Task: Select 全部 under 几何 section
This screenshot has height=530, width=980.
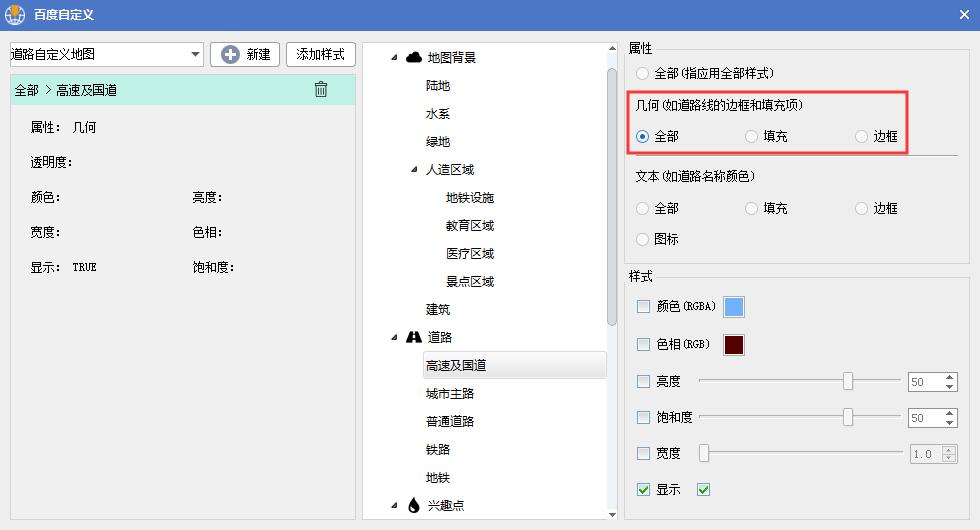Action: [x=642, y=136]
